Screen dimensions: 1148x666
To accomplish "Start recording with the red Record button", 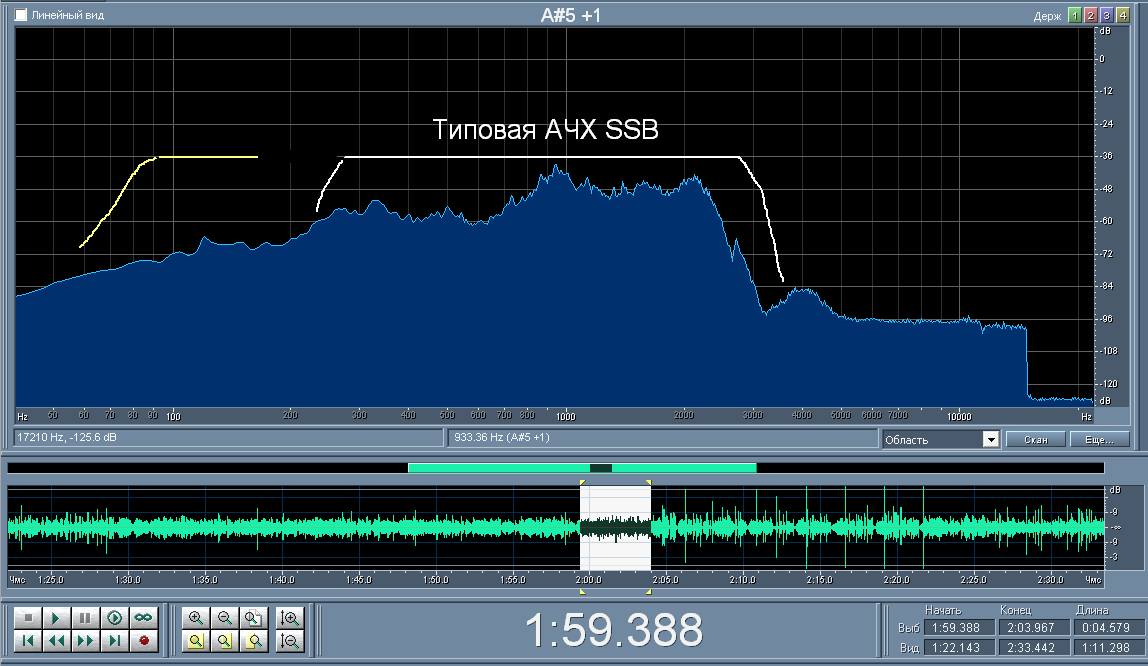I will tap(144, 641).
